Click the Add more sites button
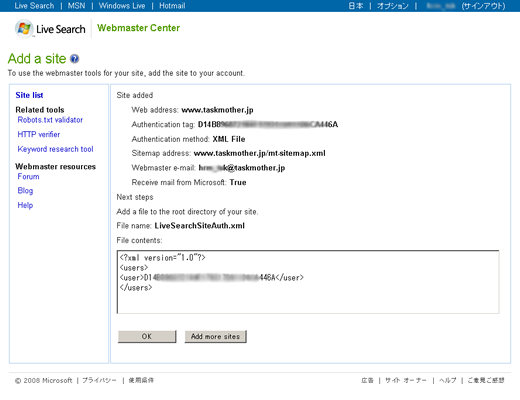This screenshot has width=520, height=400. pyautogui.click(x=215, y=336)
